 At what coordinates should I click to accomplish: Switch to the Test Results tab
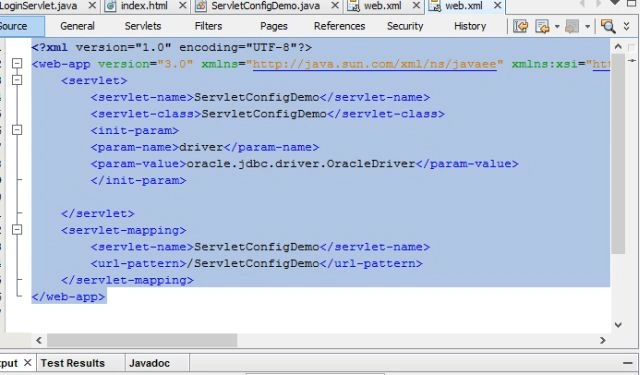pos(73,363)
